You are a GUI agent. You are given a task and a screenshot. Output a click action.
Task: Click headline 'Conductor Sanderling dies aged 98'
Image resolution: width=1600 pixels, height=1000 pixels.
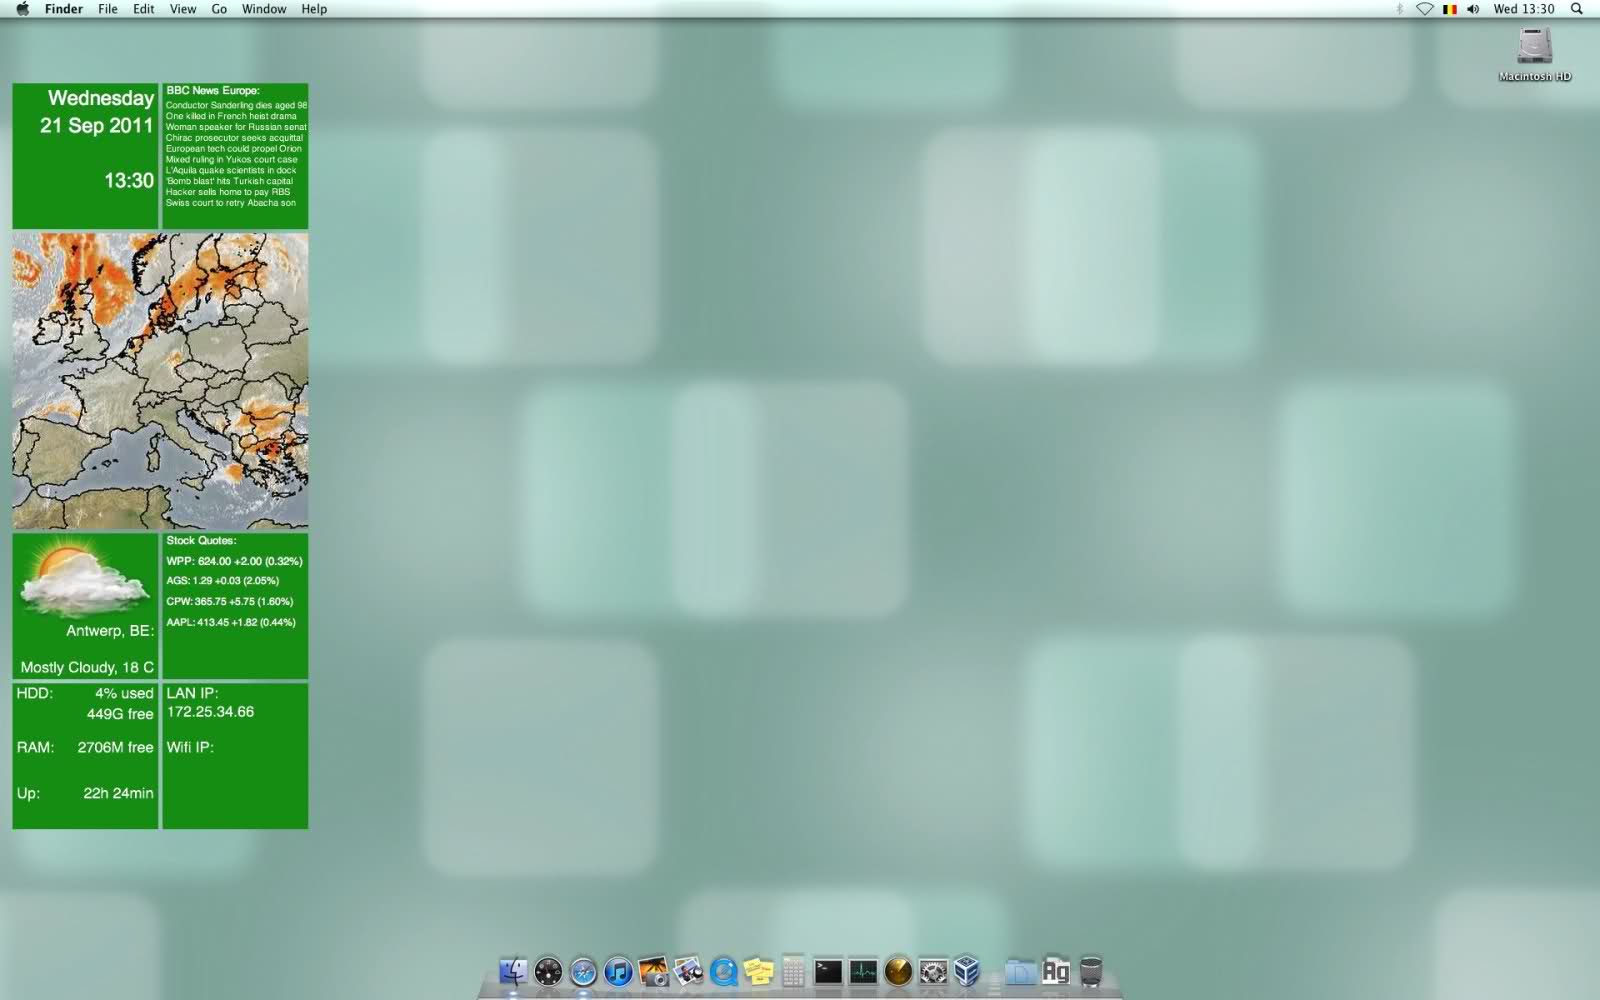coord(236,105)
